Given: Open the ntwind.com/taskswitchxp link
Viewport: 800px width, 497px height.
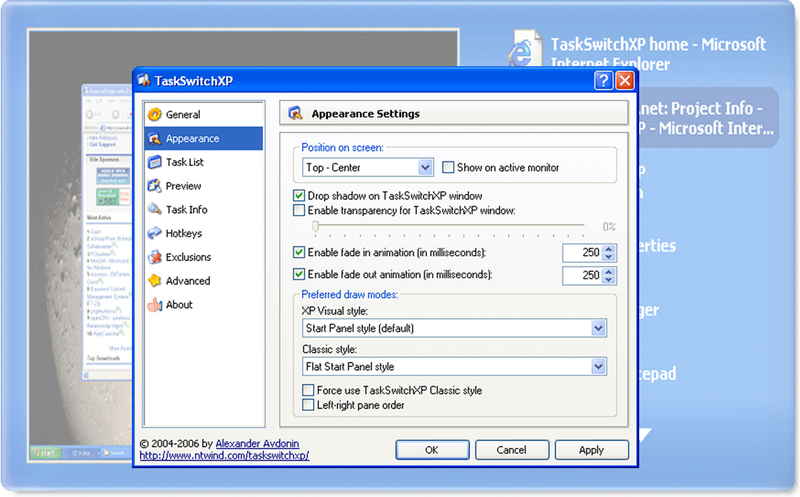Looking at the screenshot, I should pos(224,455).
